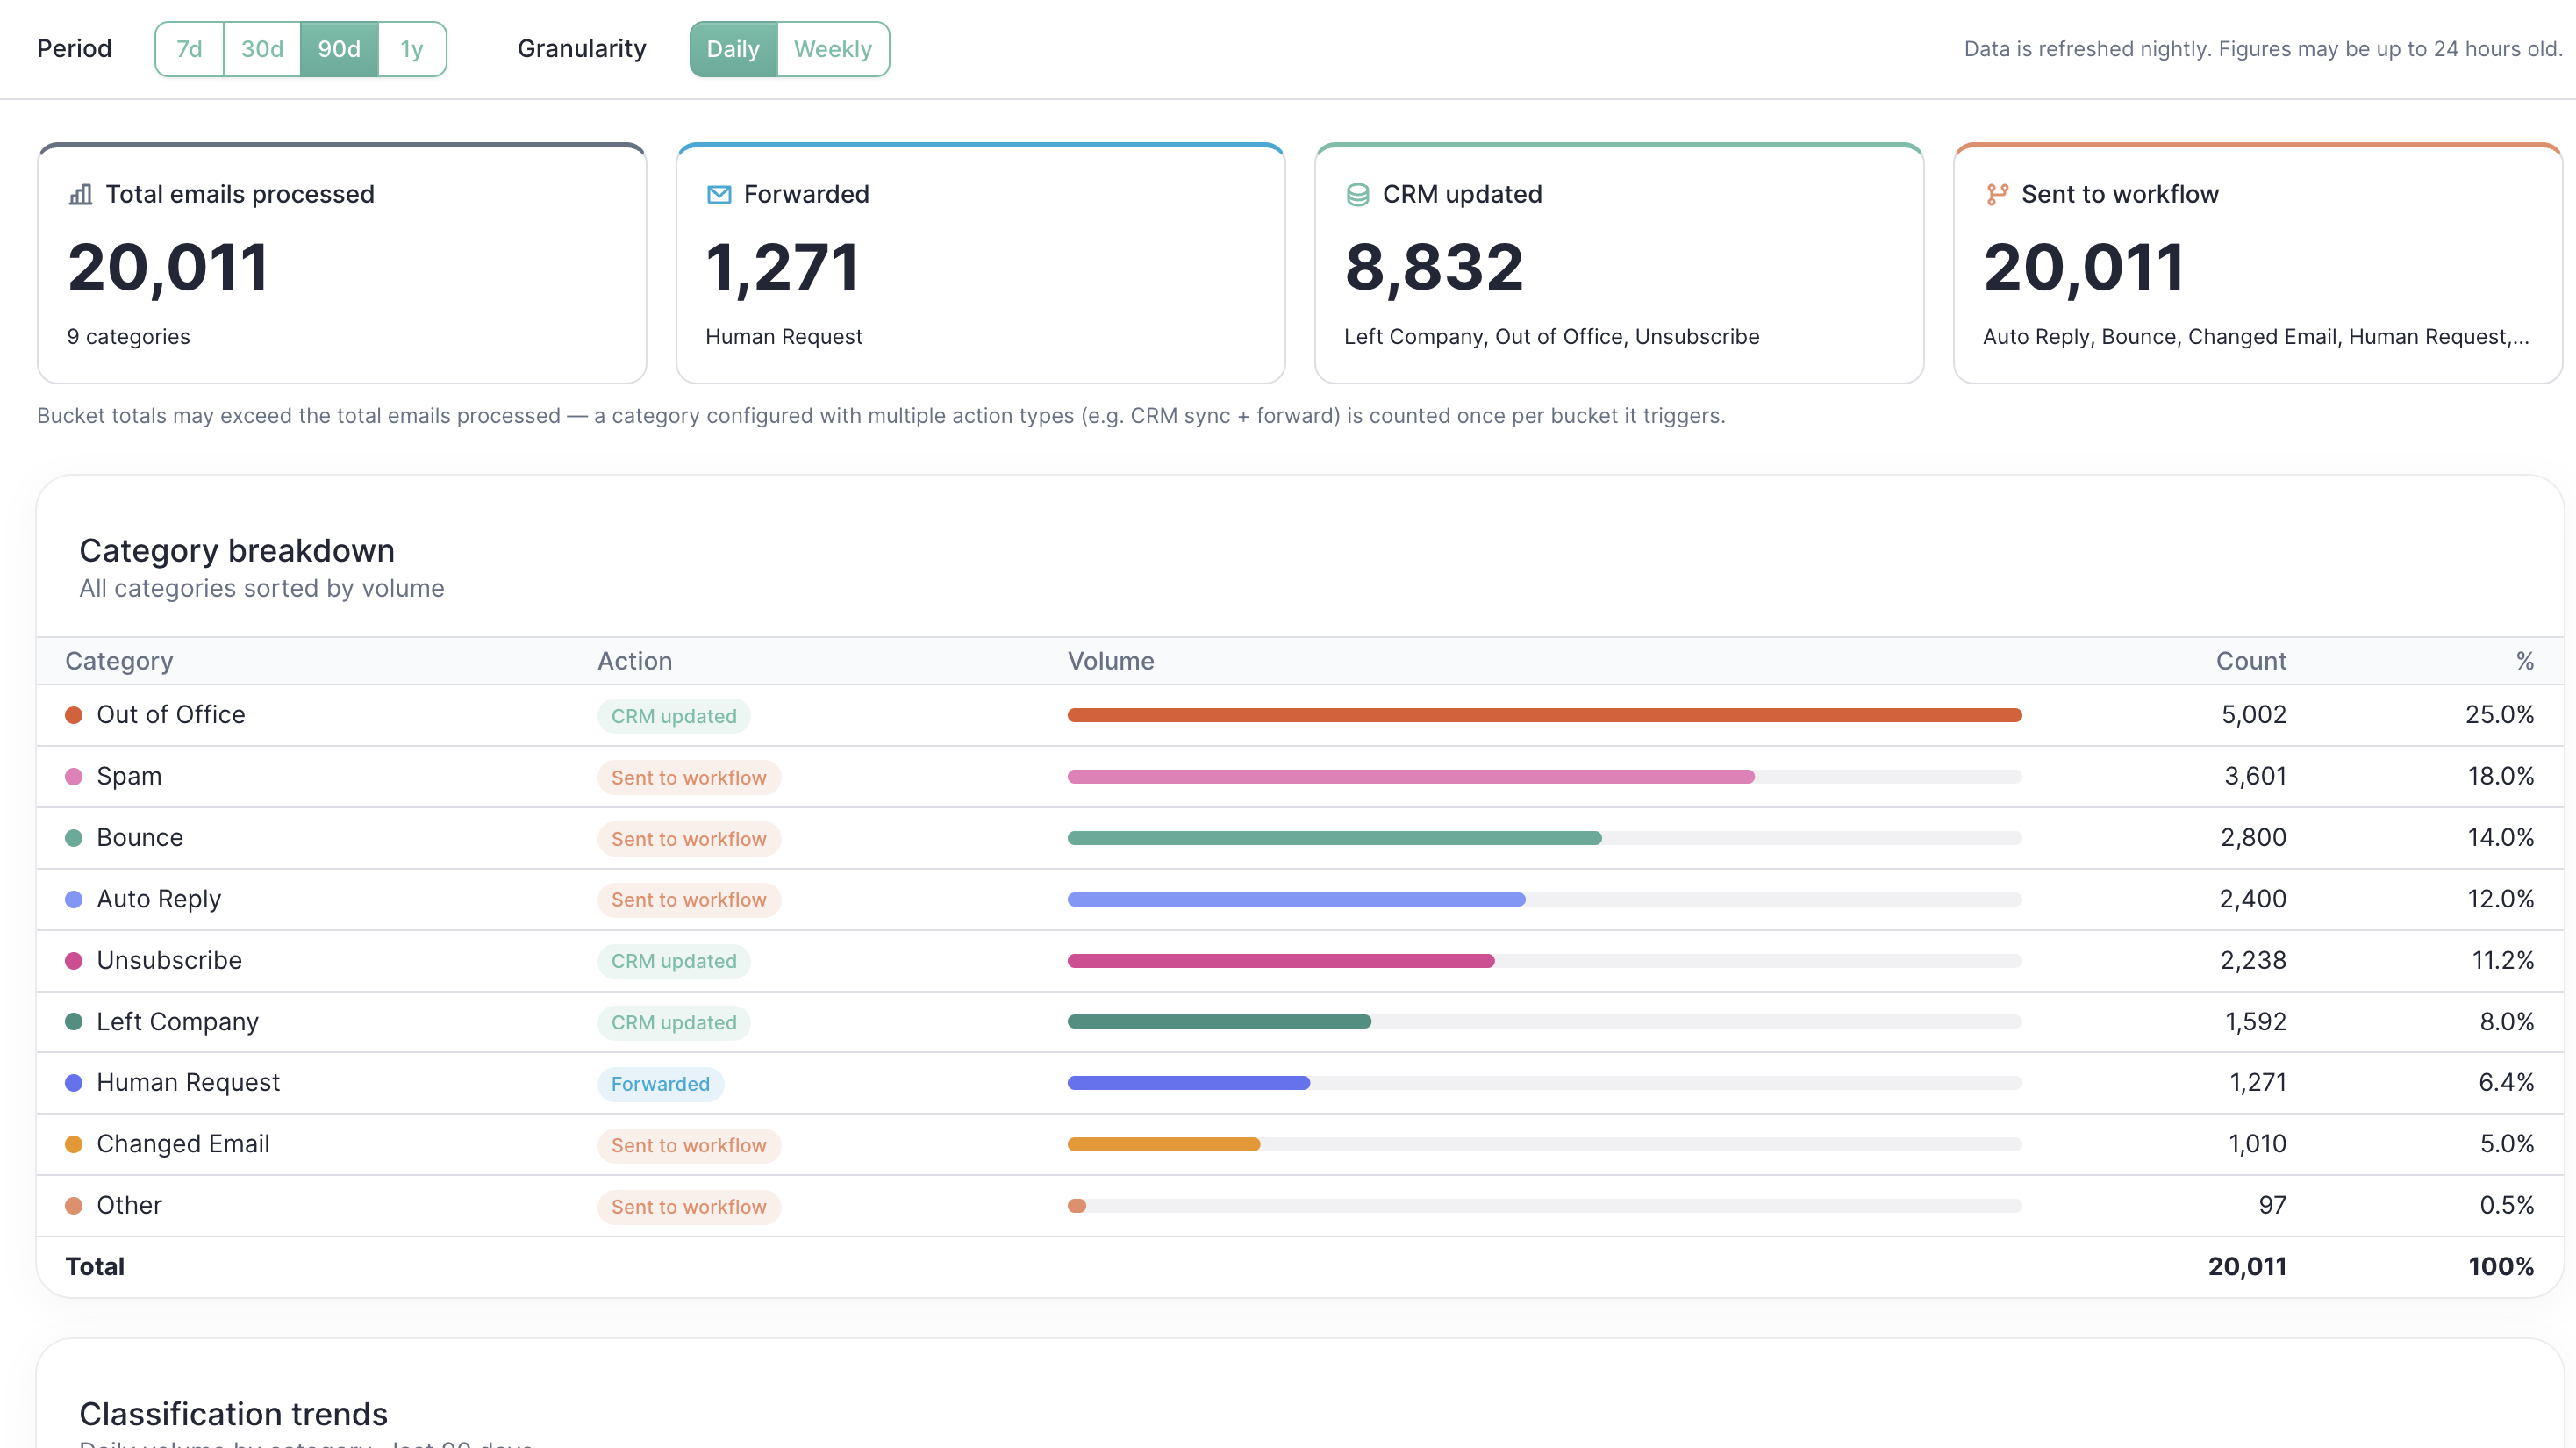Click the Category breakdown heading
Image resolution: width=2576 pixels, height=1448 pixels.
coord(237,551)
